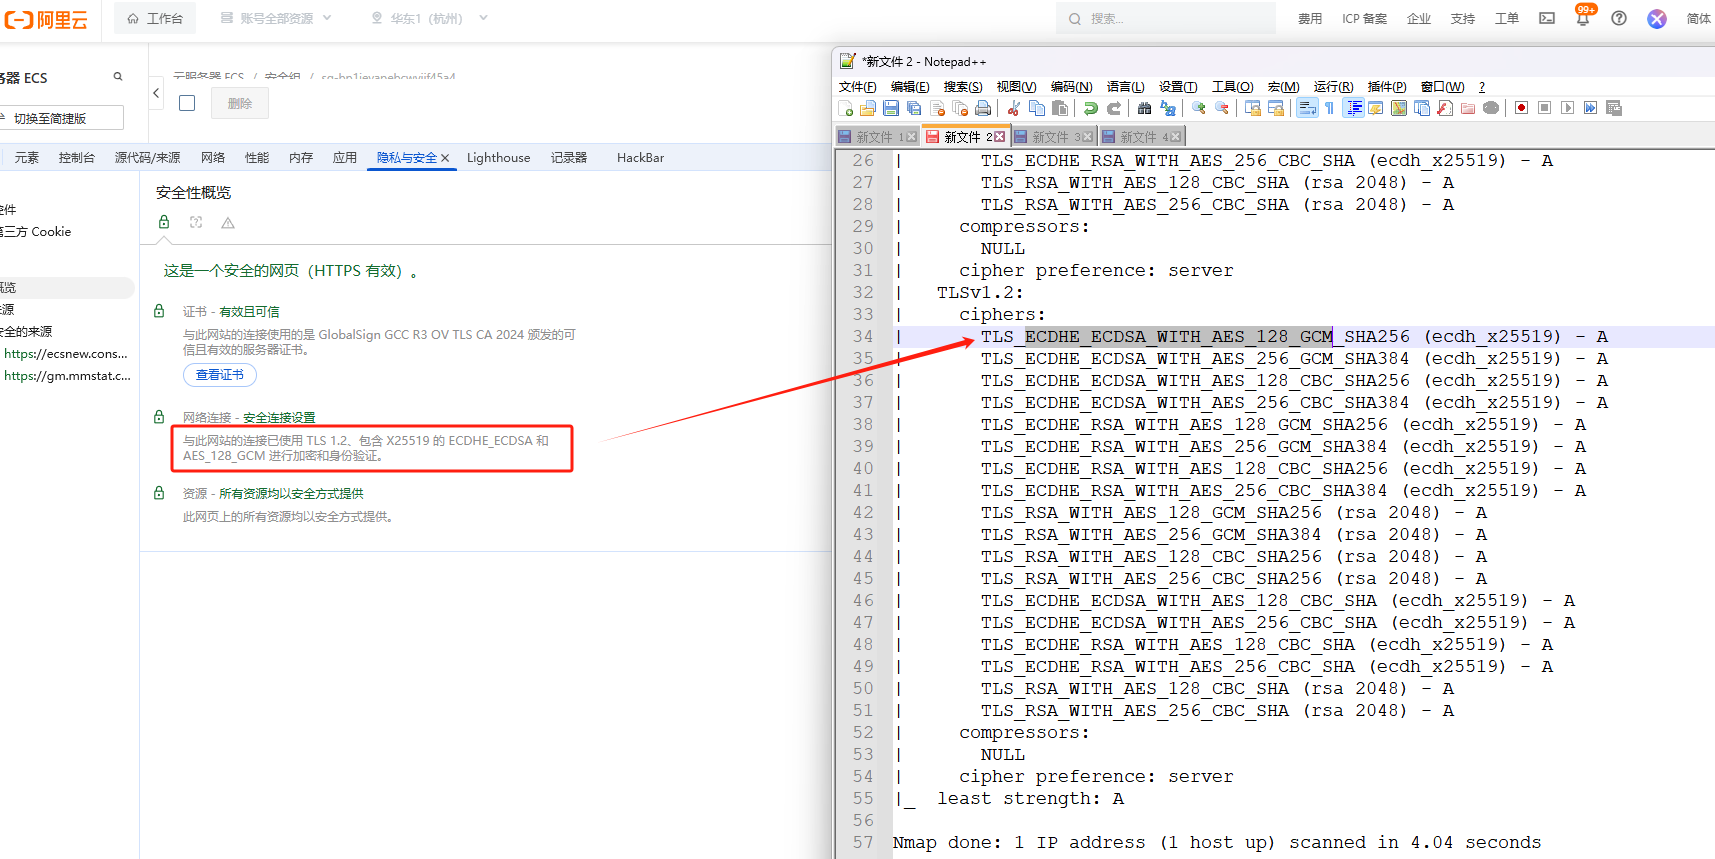Click 第三方 Cookie sidebar item
The width and height of the screenshot is (1715, 859).
point(36,231)
